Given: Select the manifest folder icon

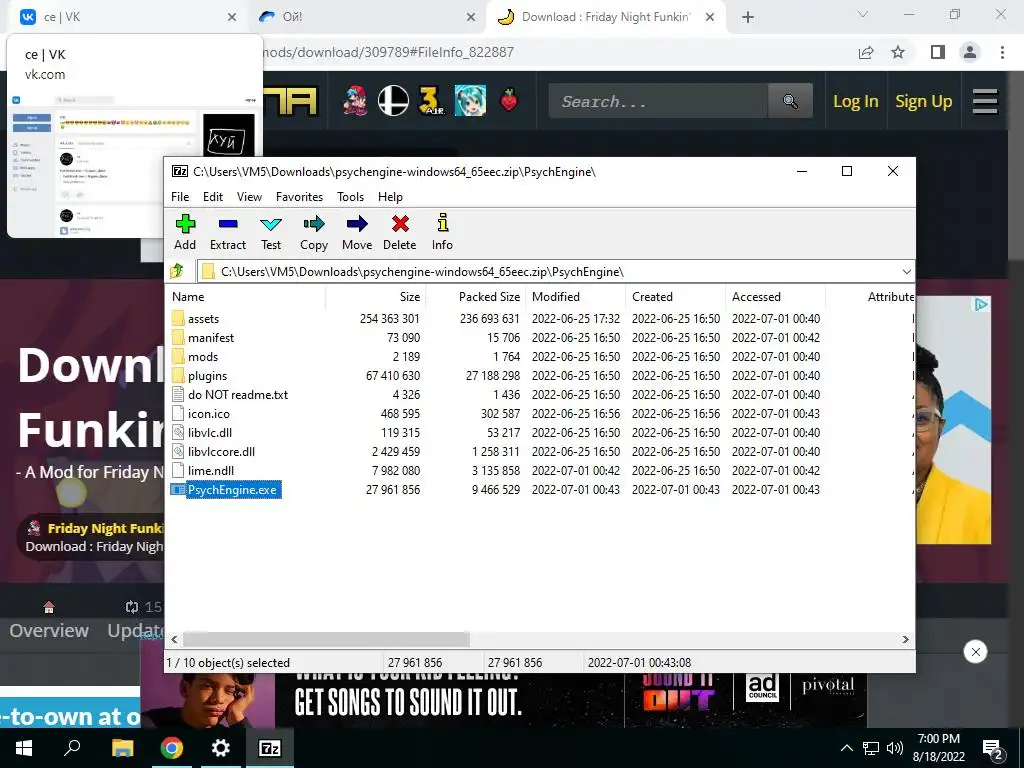Looking at the screenshot, I should (178, 338).
